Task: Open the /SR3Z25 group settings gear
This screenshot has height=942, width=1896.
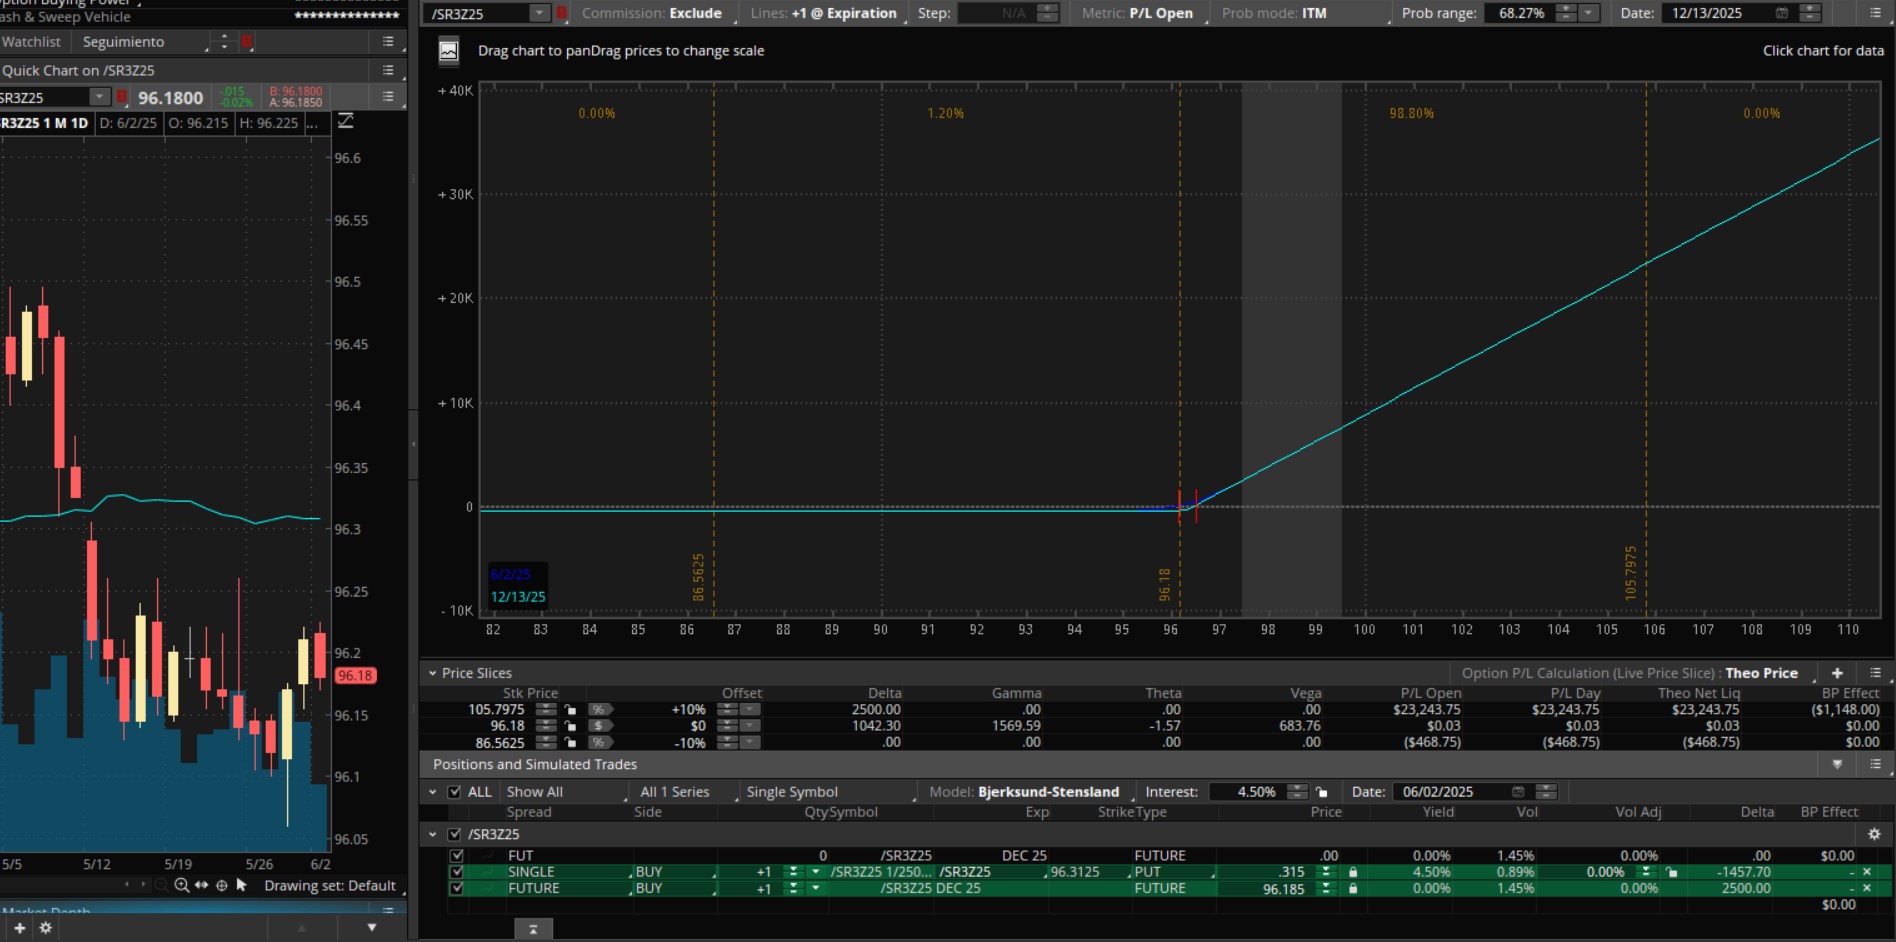Action: [1874, 834]
